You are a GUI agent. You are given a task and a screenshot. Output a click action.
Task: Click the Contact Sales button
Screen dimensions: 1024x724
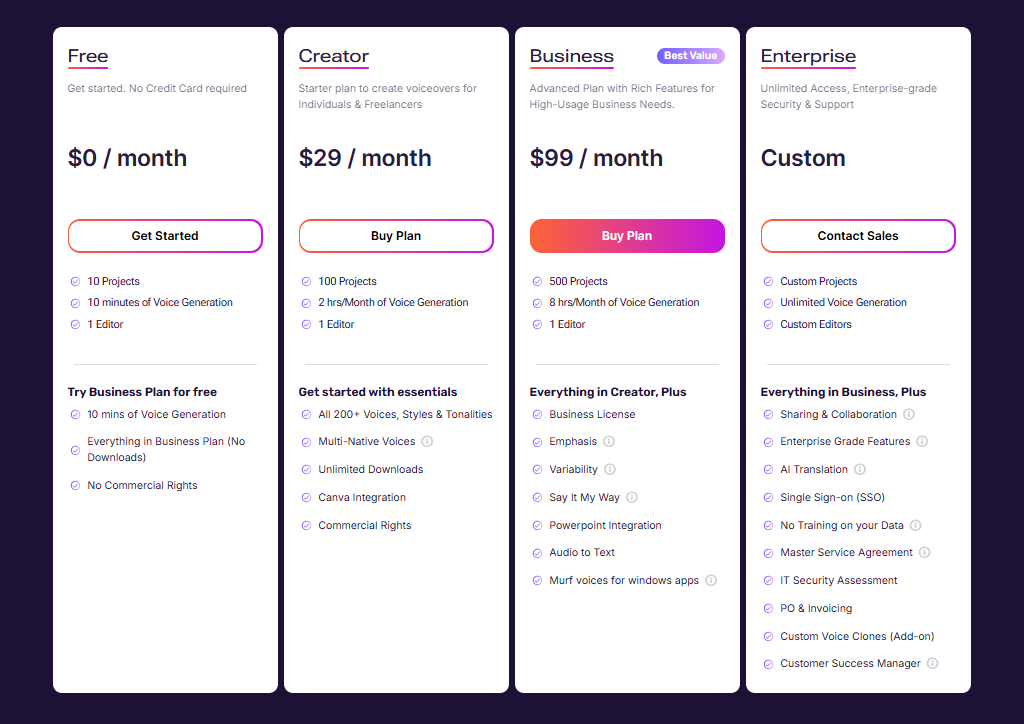pos(857,236)
